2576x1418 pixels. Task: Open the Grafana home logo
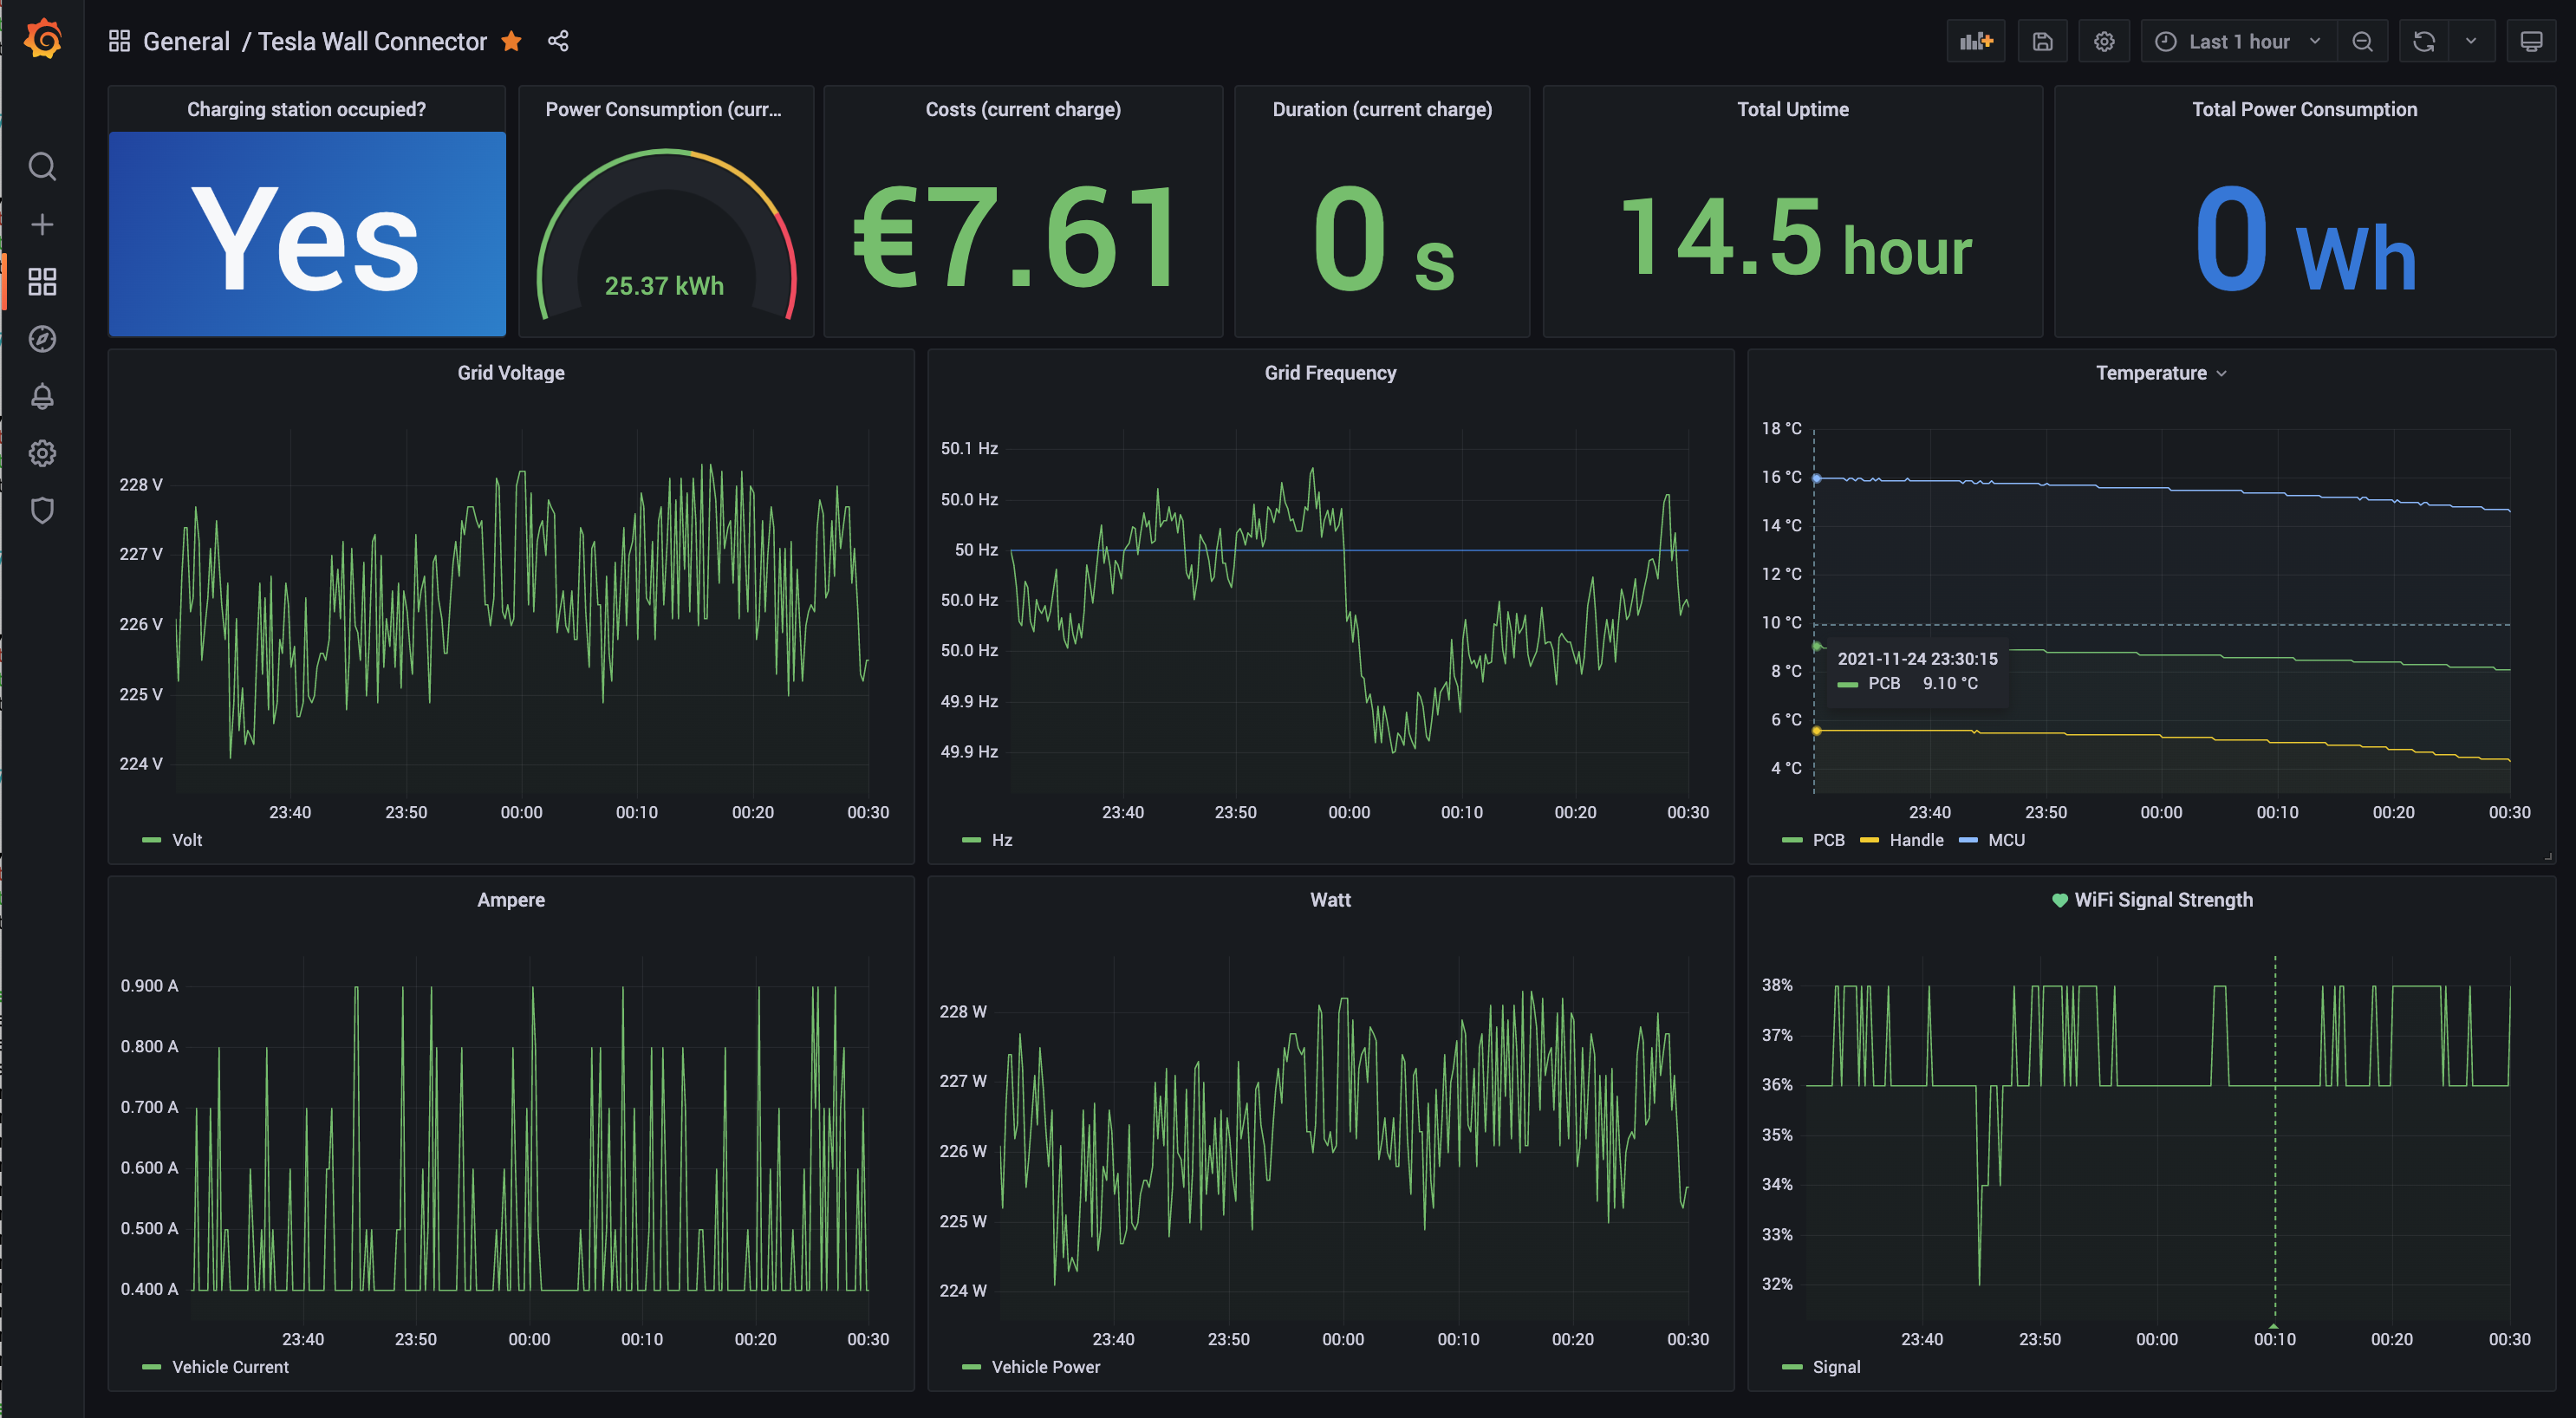tap(43, 40)
